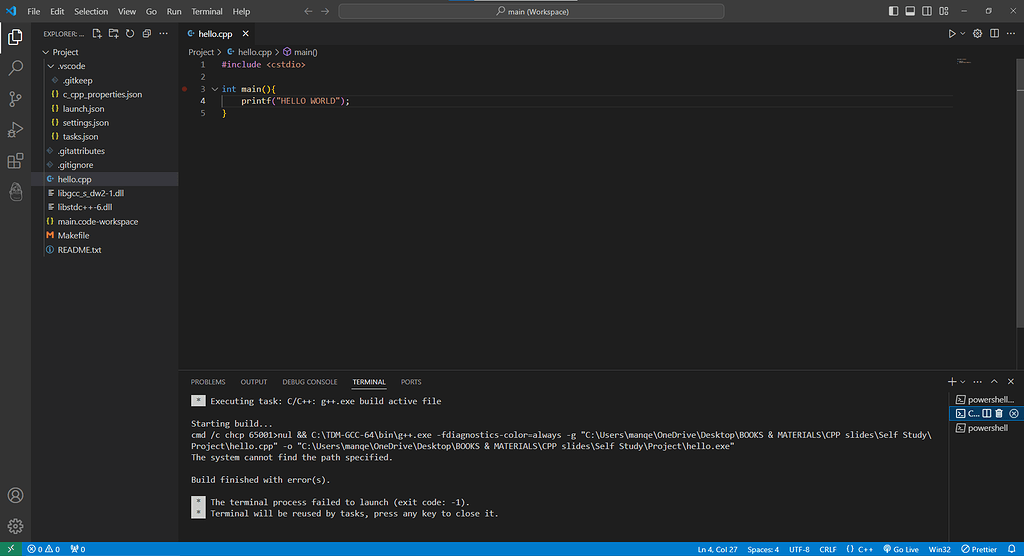Collapse all folders in Explorer
1024x556 pixels.
[x=146, y=33]
